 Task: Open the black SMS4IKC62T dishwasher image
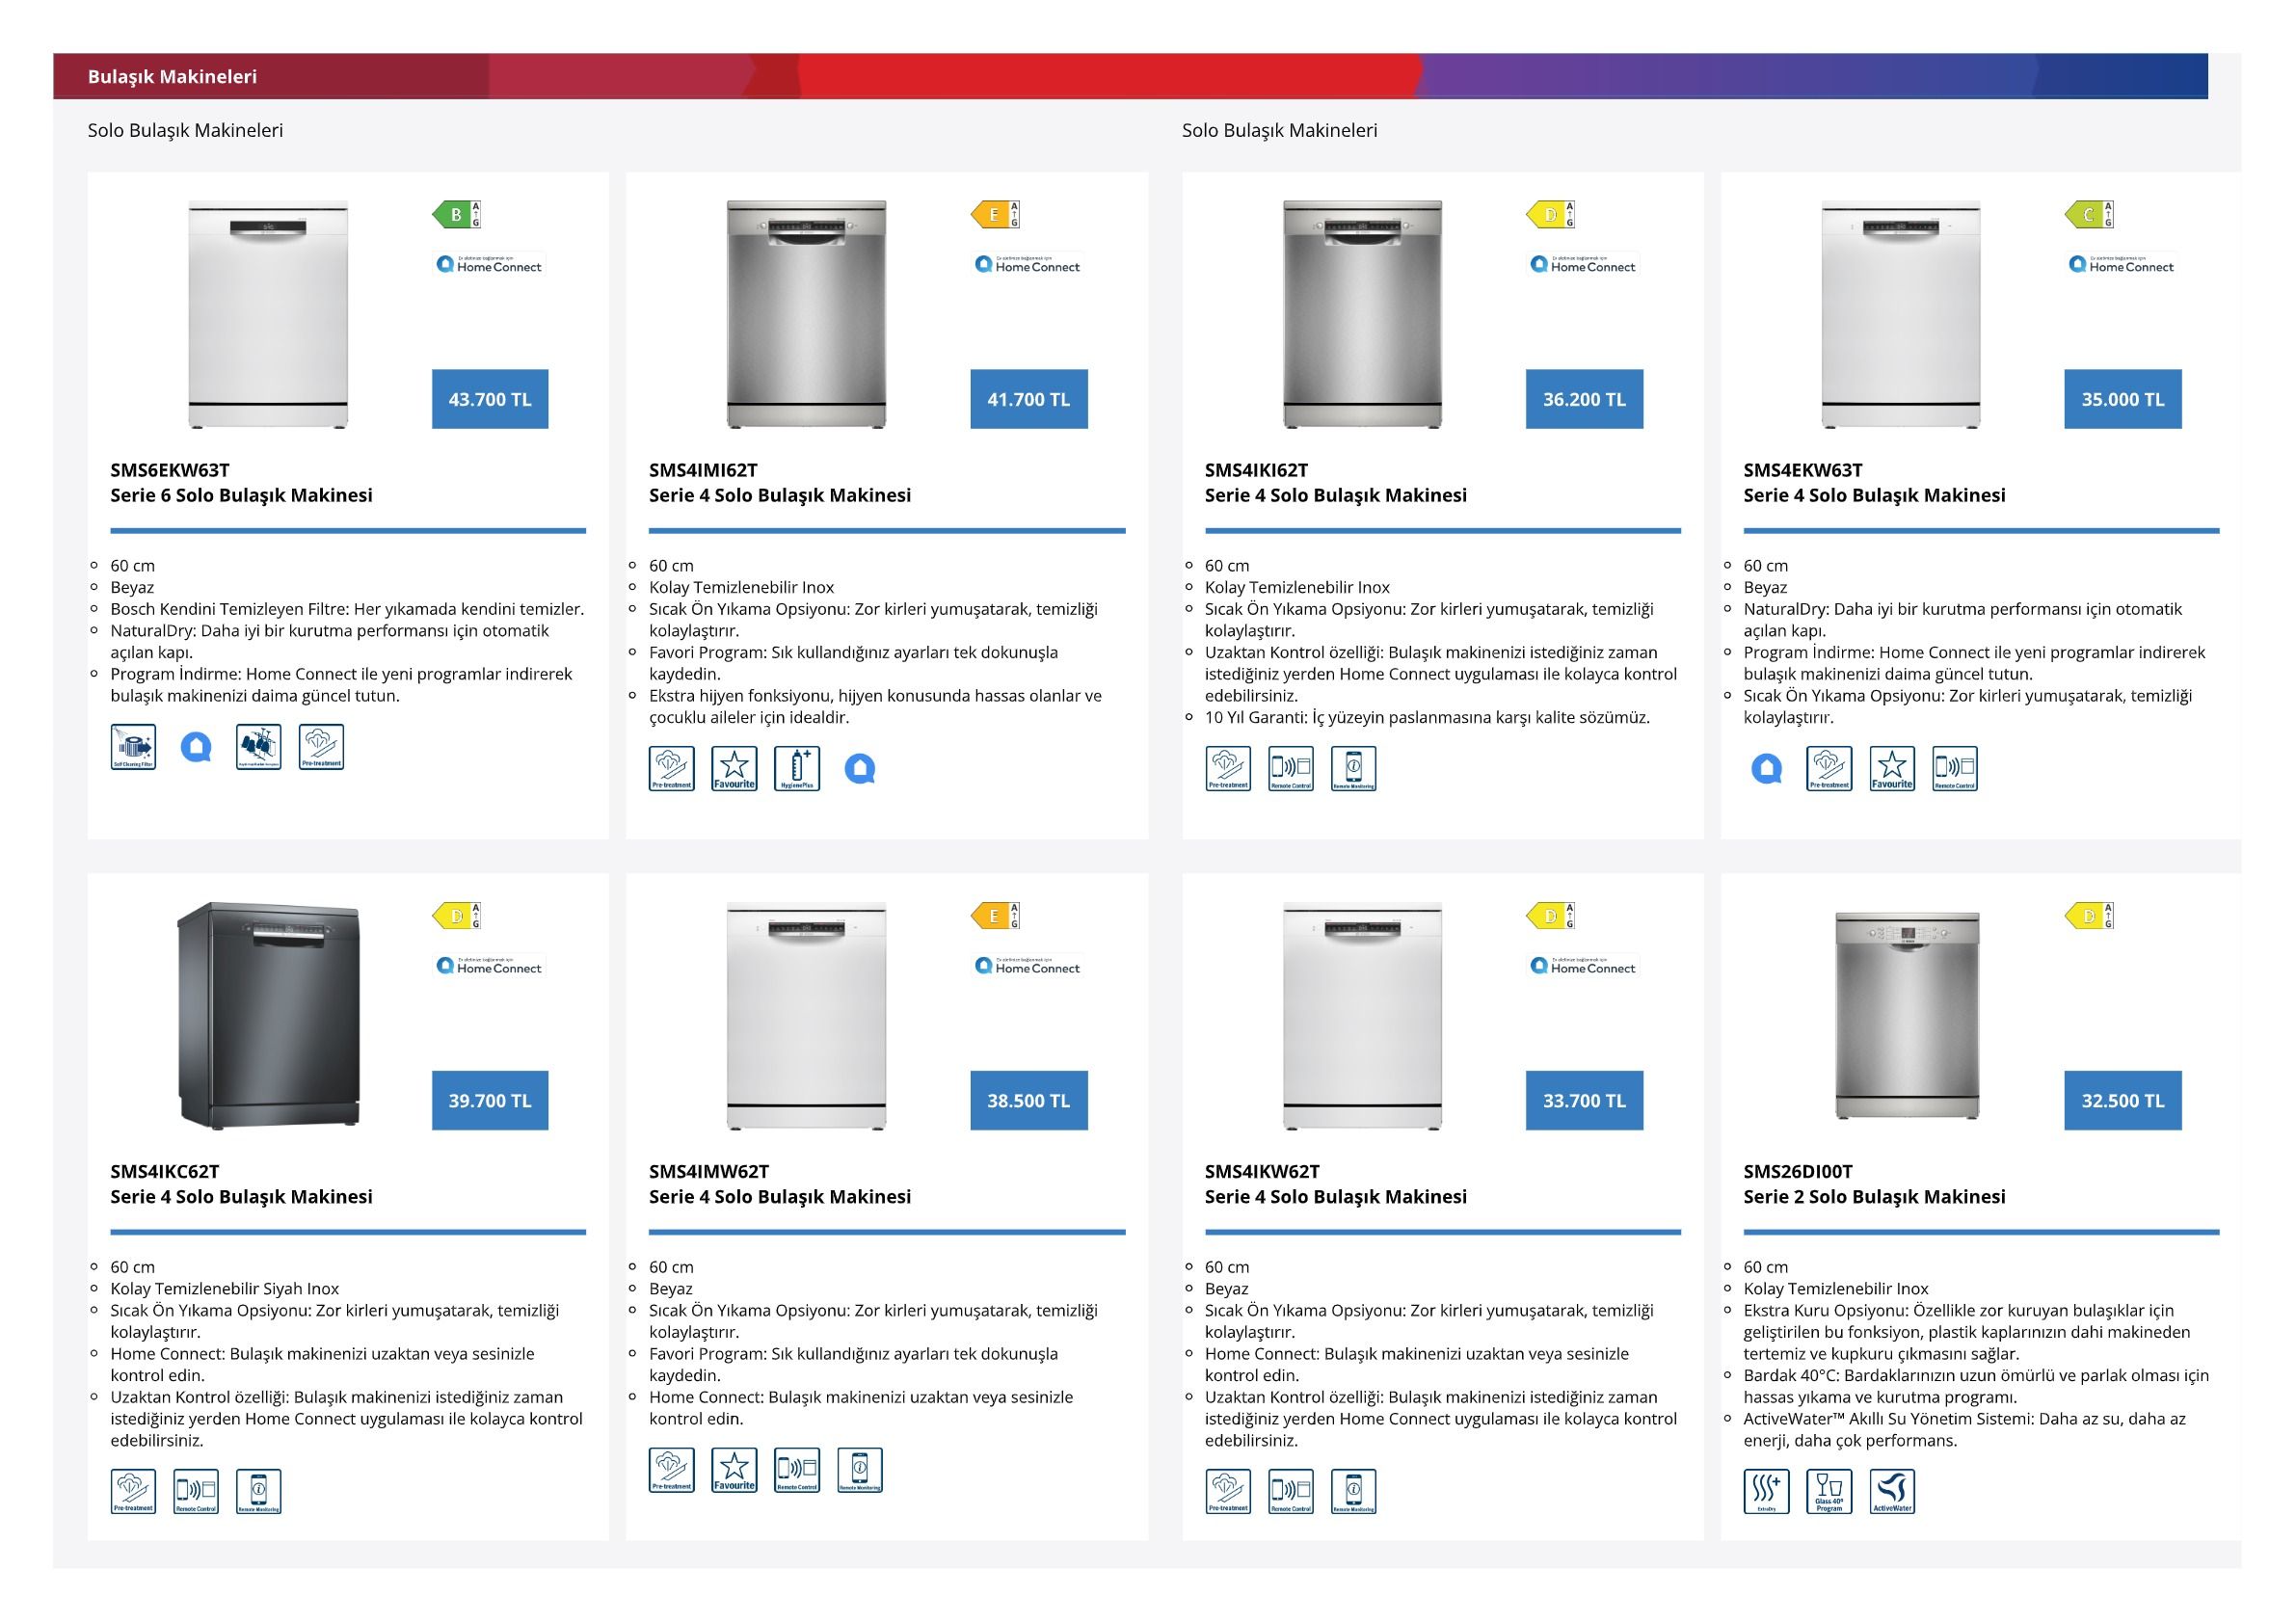coord(268,1016)
